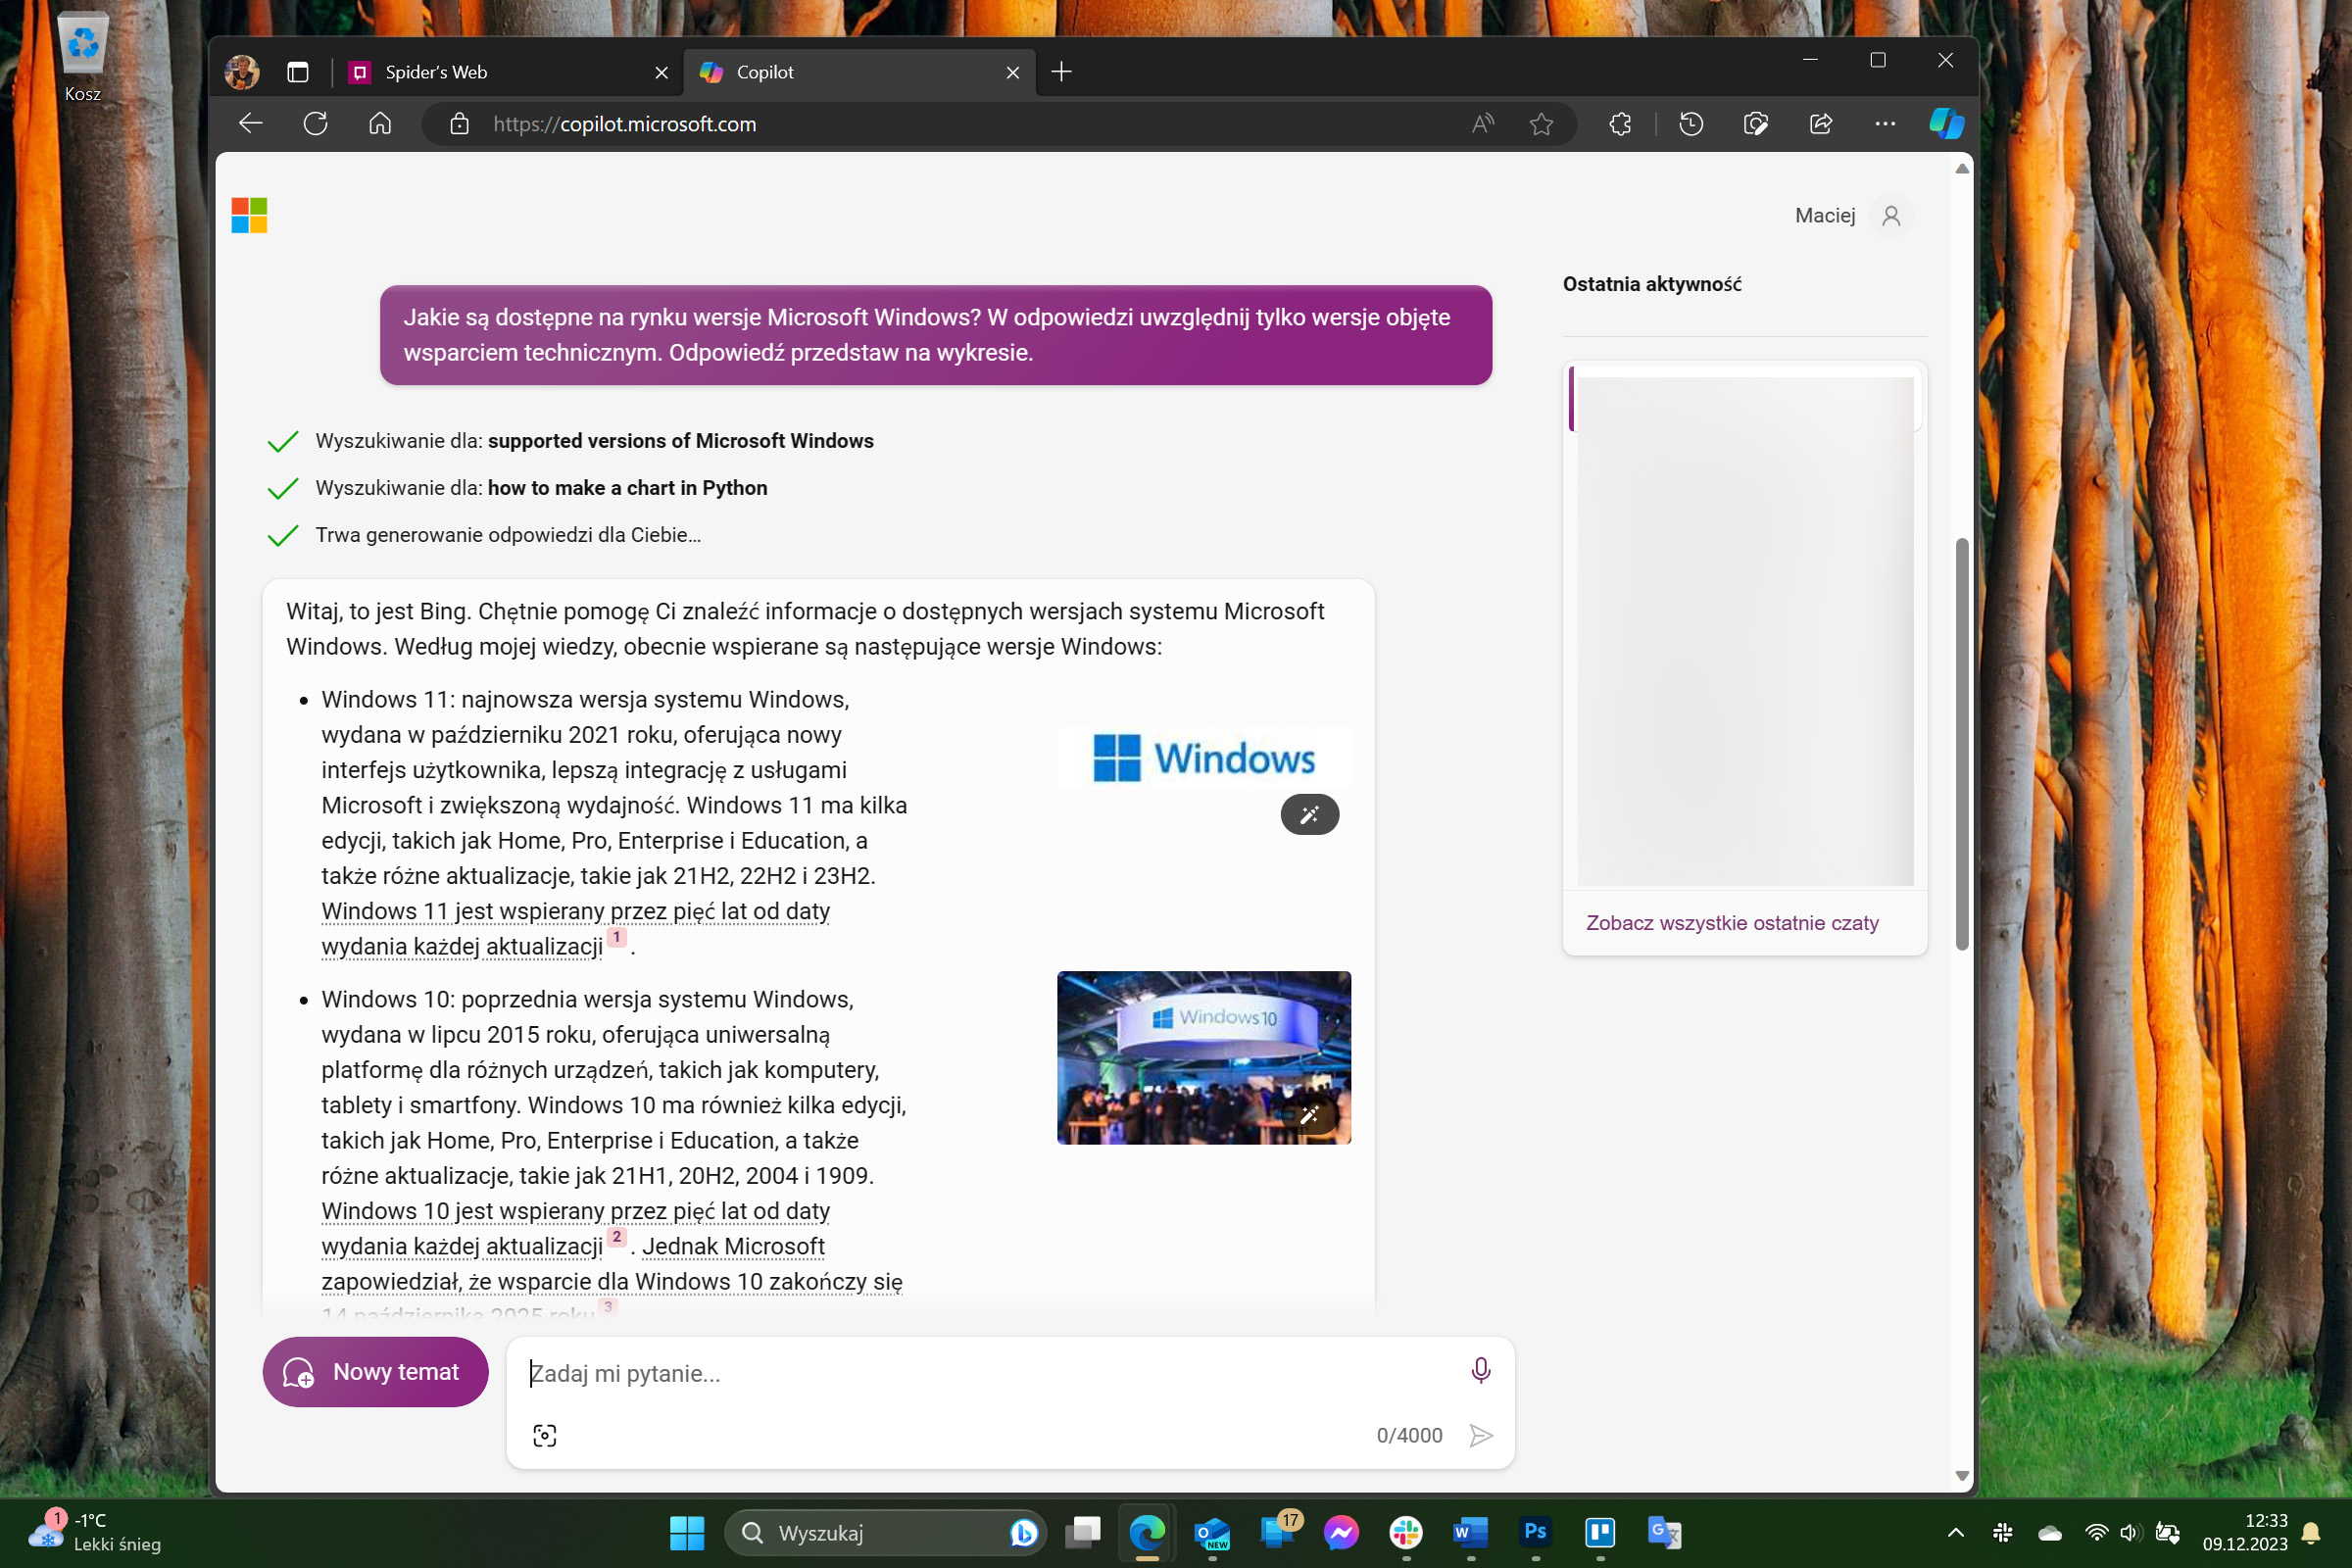Open Task View on the taskbar
This screenshot has height=1568, width=2352.
[x=1083, y=1533]
